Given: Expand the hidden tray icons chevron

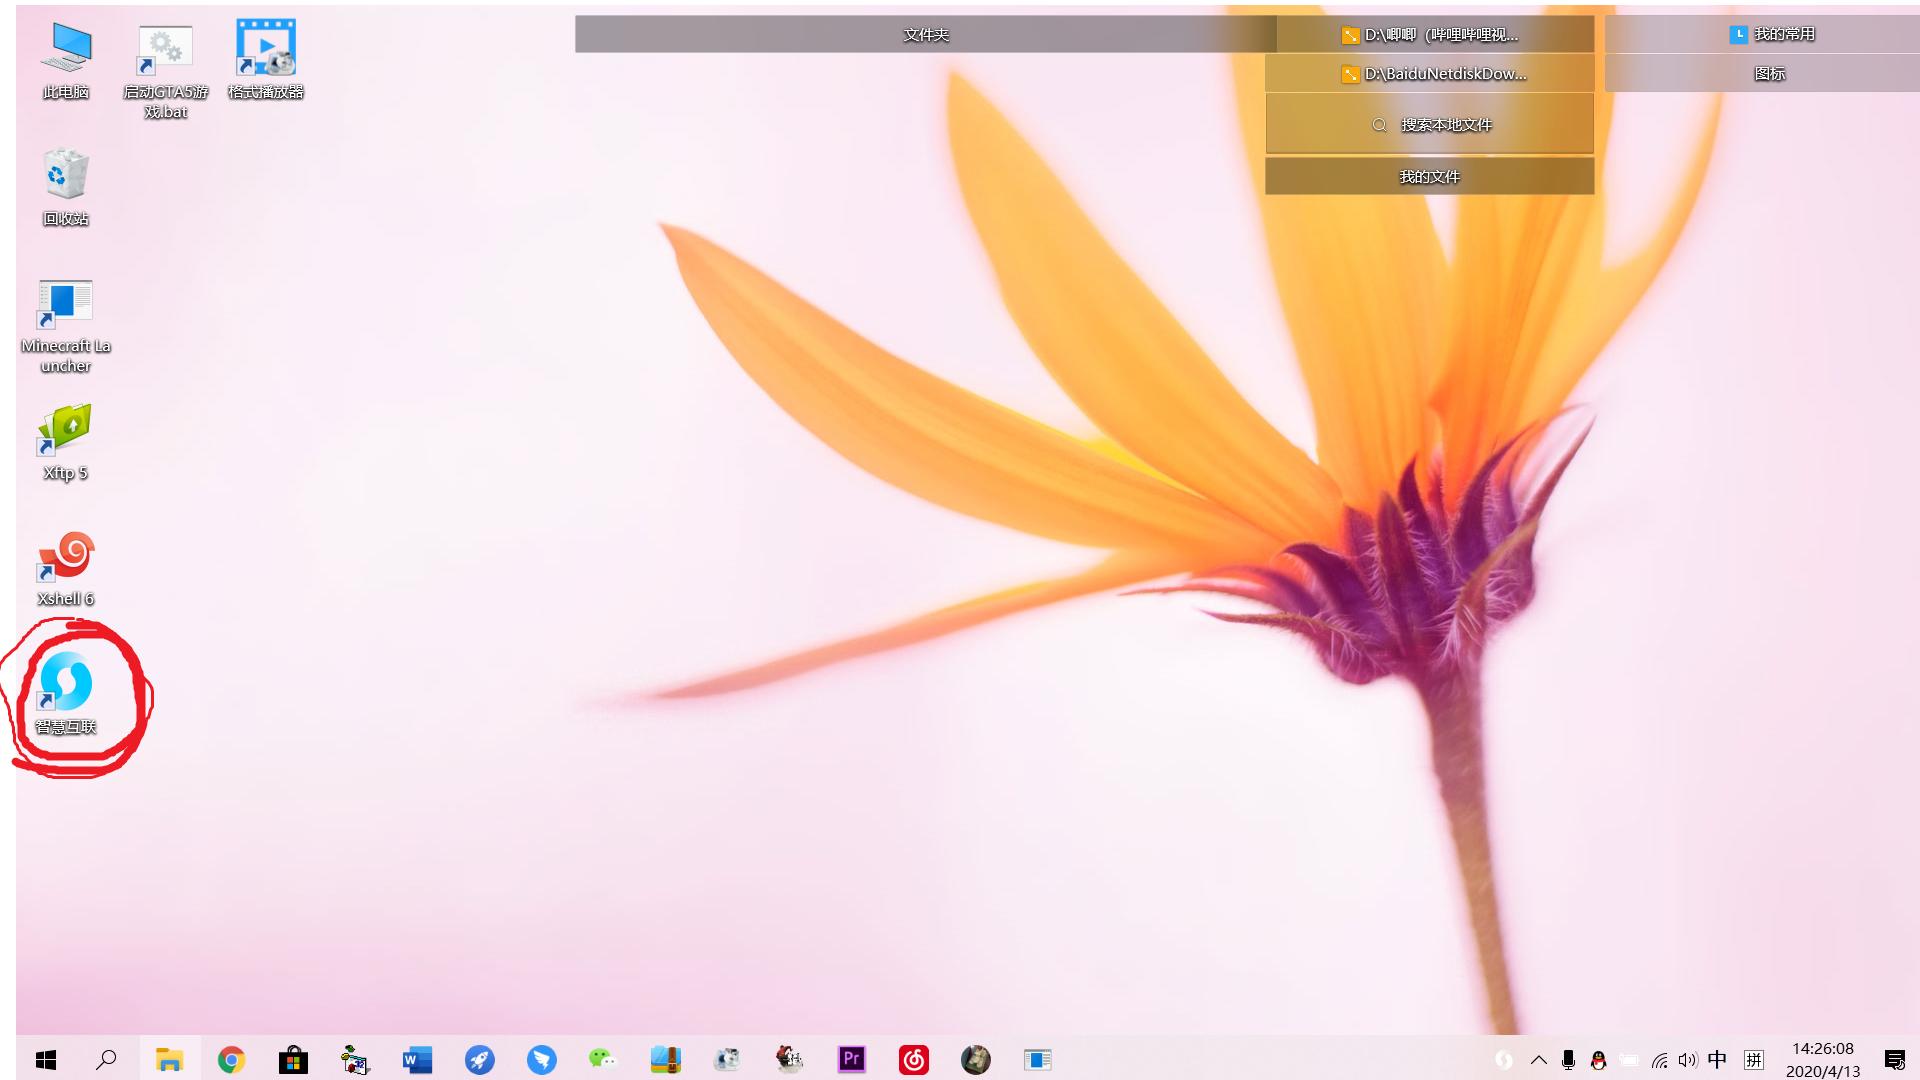Looking at the screenshot, I should (1538, 1059).
